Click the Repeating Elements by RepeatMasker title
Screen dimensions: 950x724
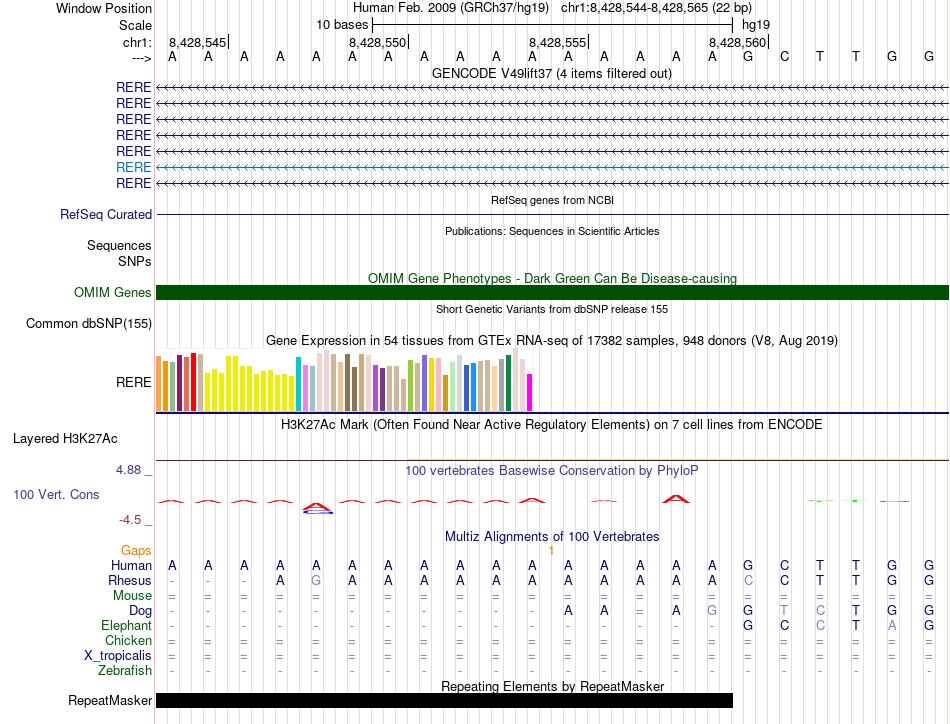click(552, 686)
